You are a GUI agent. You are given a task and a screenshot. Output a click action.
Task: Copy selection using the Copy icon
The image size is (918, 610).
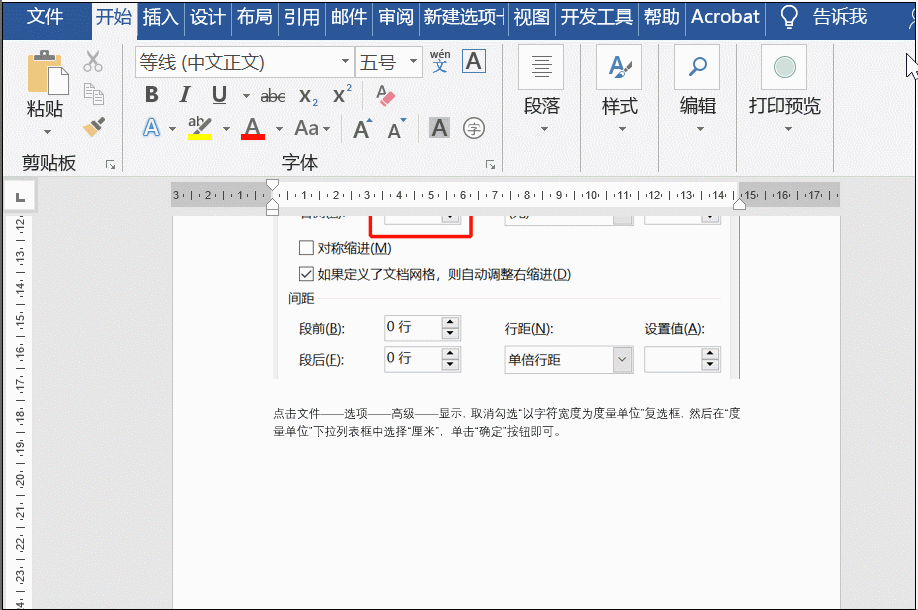point(94,94)
